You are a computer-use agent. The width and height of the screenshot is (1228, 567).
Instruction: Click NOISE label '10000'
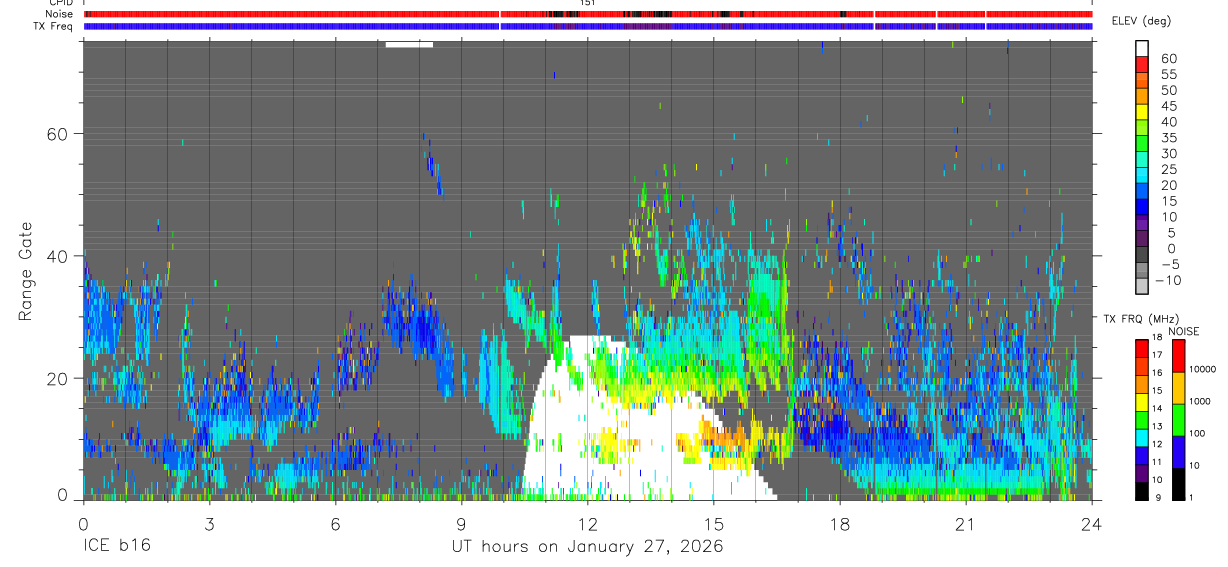pos(1203,369)
